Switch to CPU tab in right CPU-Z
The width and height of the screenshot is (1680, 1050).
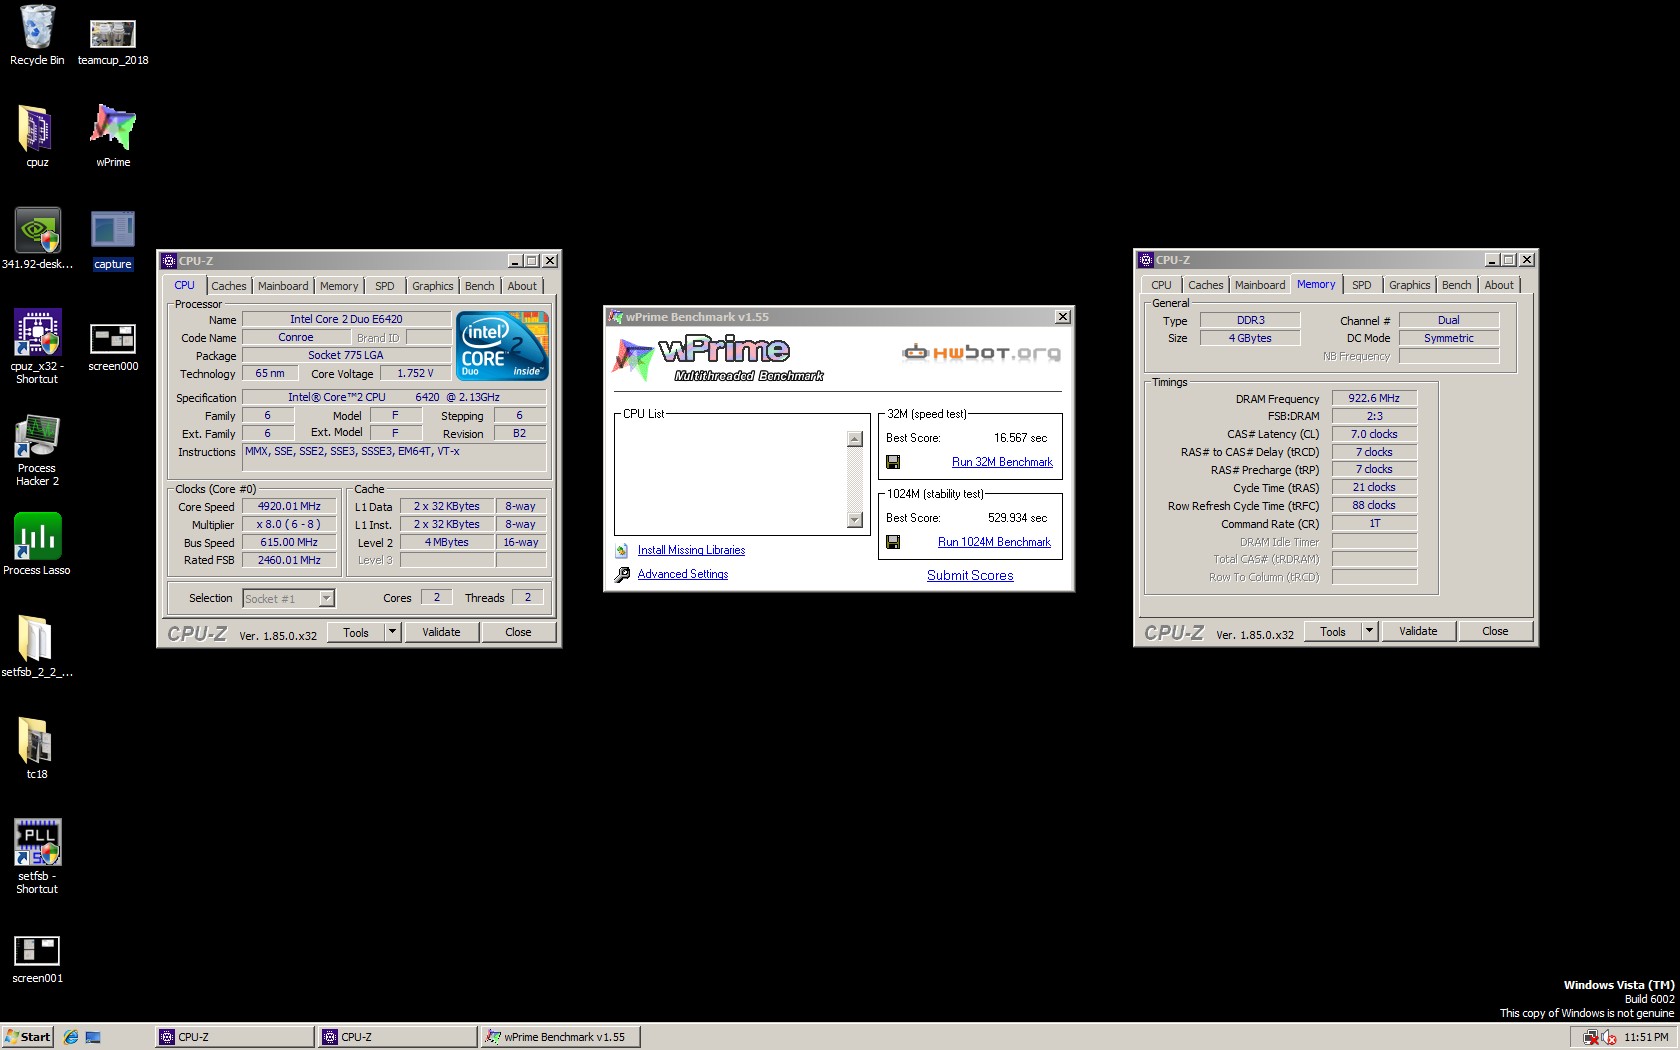point(1161,285)
